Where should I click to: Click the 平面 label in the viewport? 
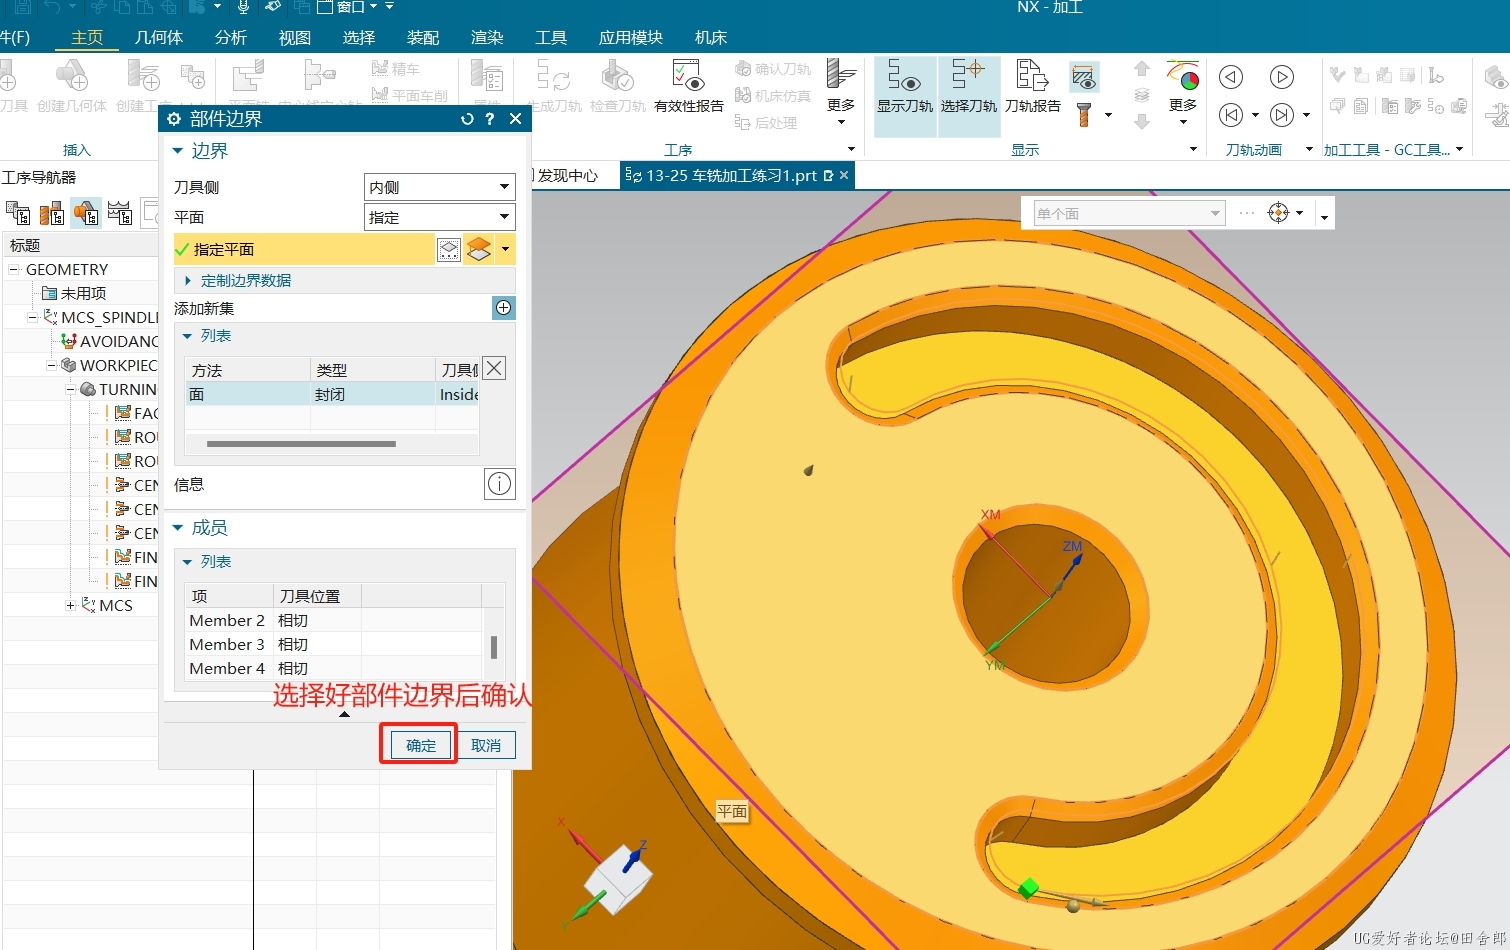click(732, 812)
